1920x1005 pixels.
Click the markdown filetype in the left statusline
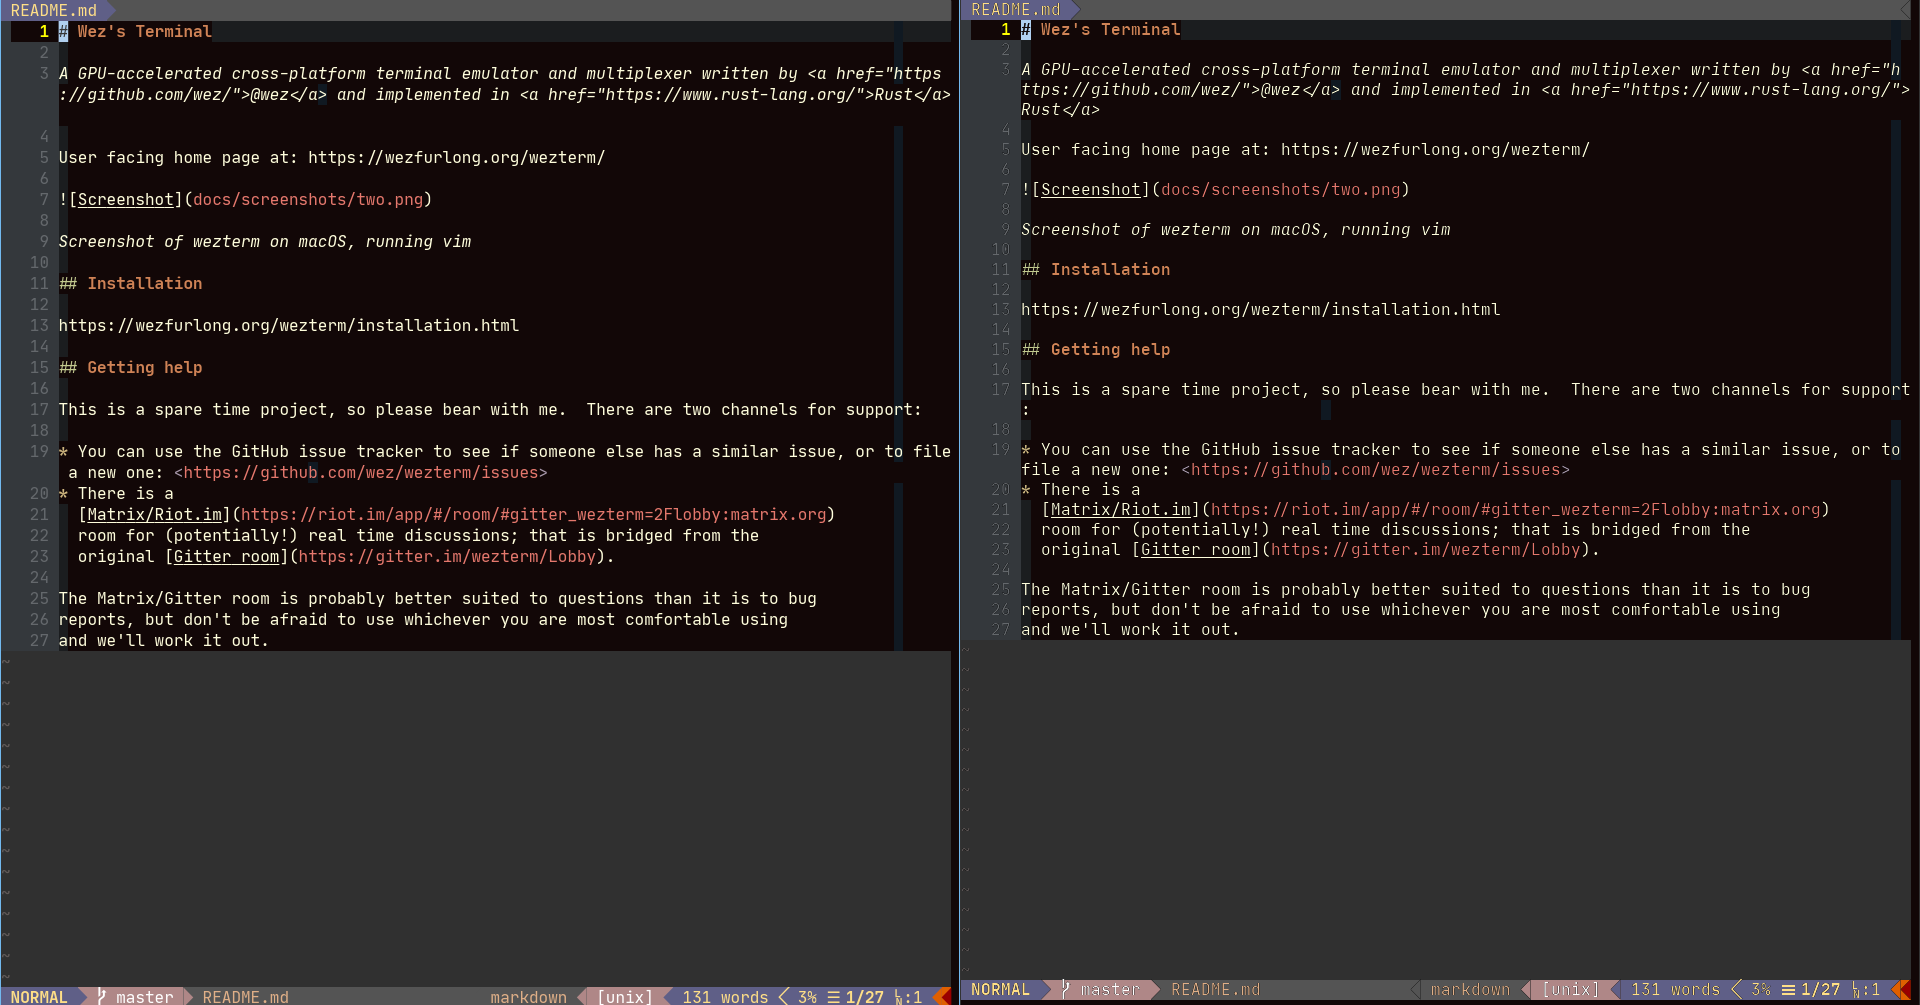(528, 997)
